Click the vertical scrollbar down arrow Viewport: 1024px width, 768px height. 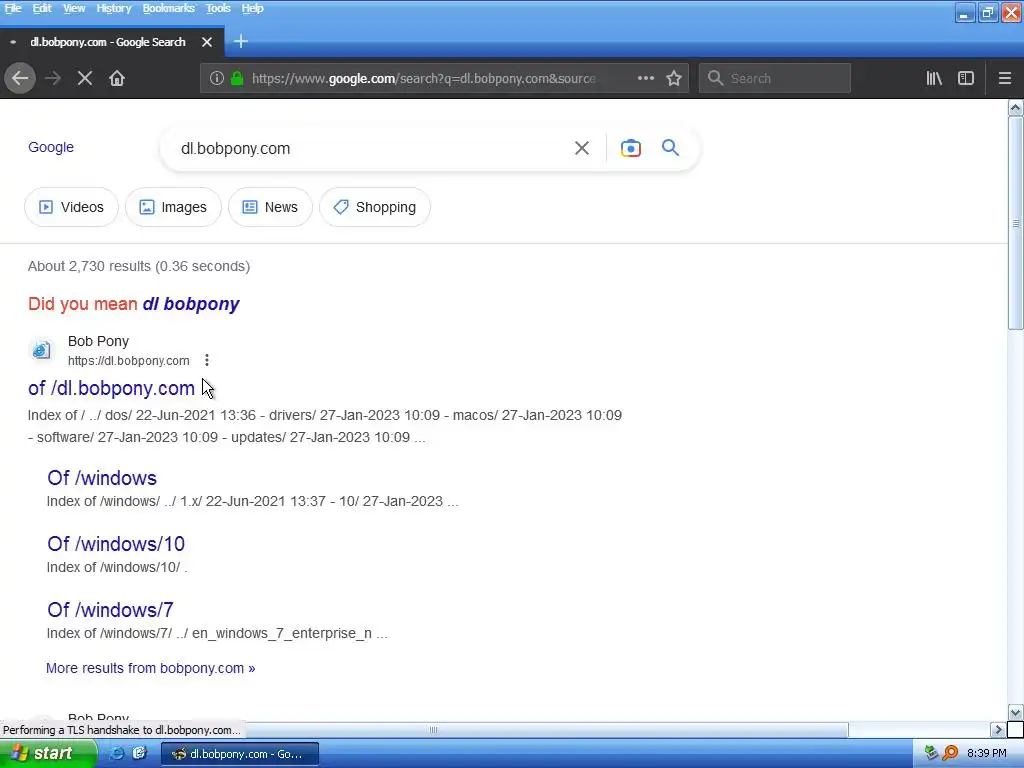1016,712
